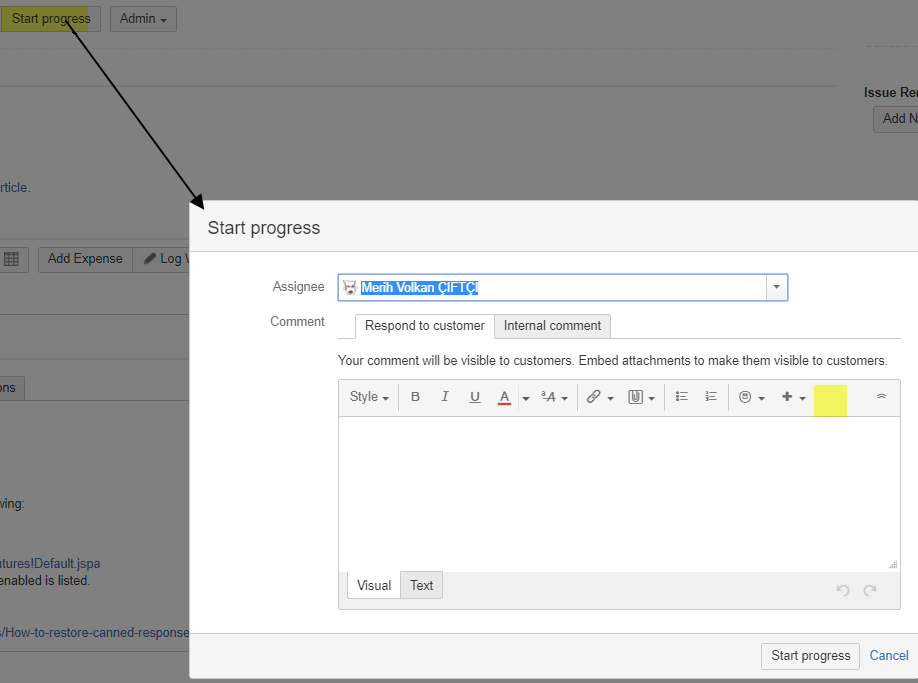Collapse the editor toolbar with the chevron
The width and height of the screenshot is (918, 683).
pyautogui.click(x=880, y=397)
